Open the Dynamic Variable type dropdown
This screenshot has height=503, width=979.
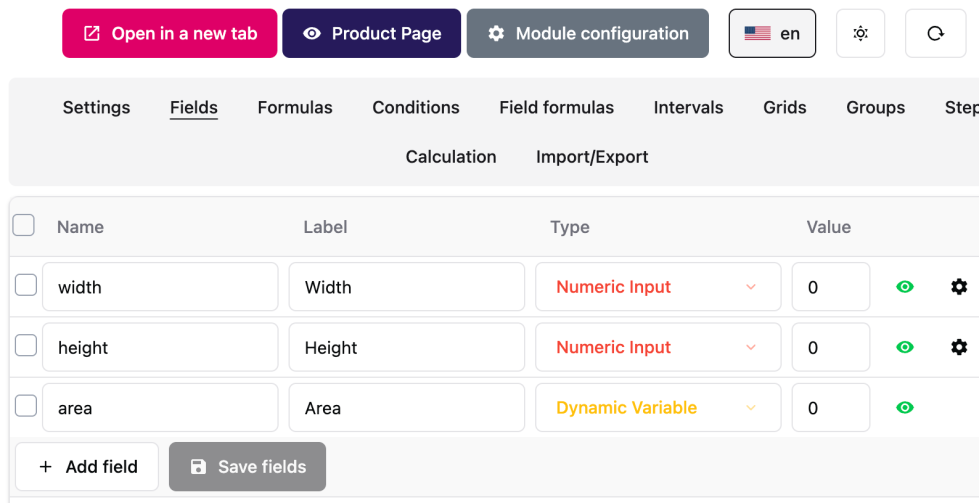pos(657,407)
